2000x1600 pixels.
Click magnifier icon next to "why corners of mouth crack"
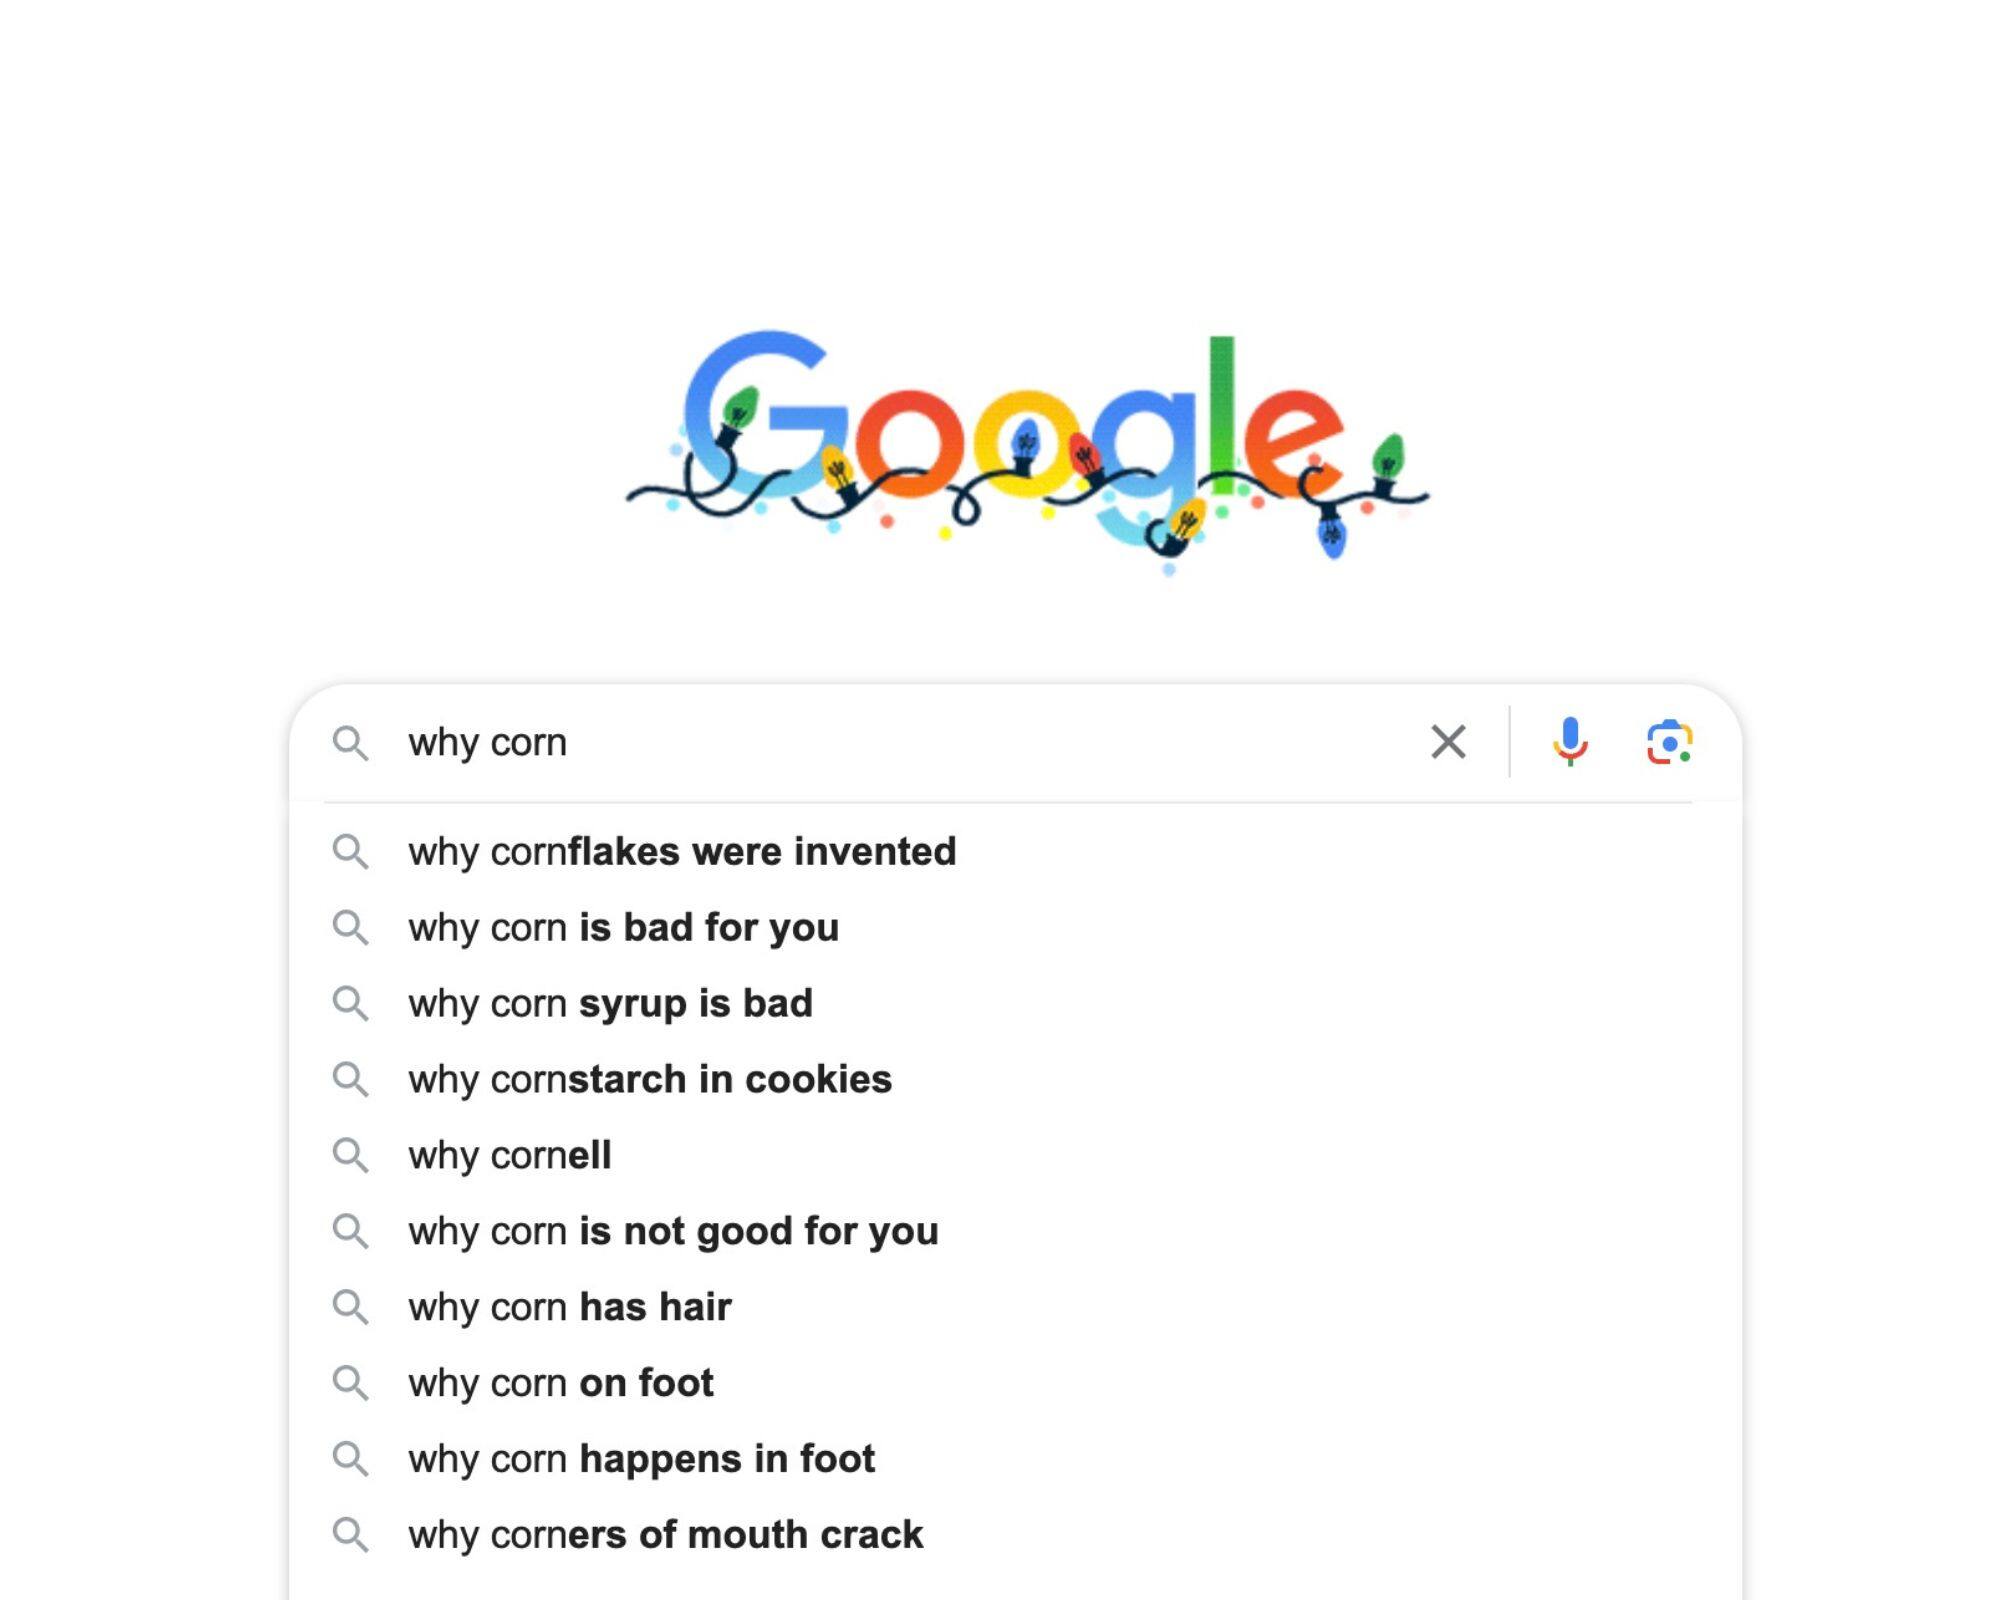click(x=350, y=1536)
